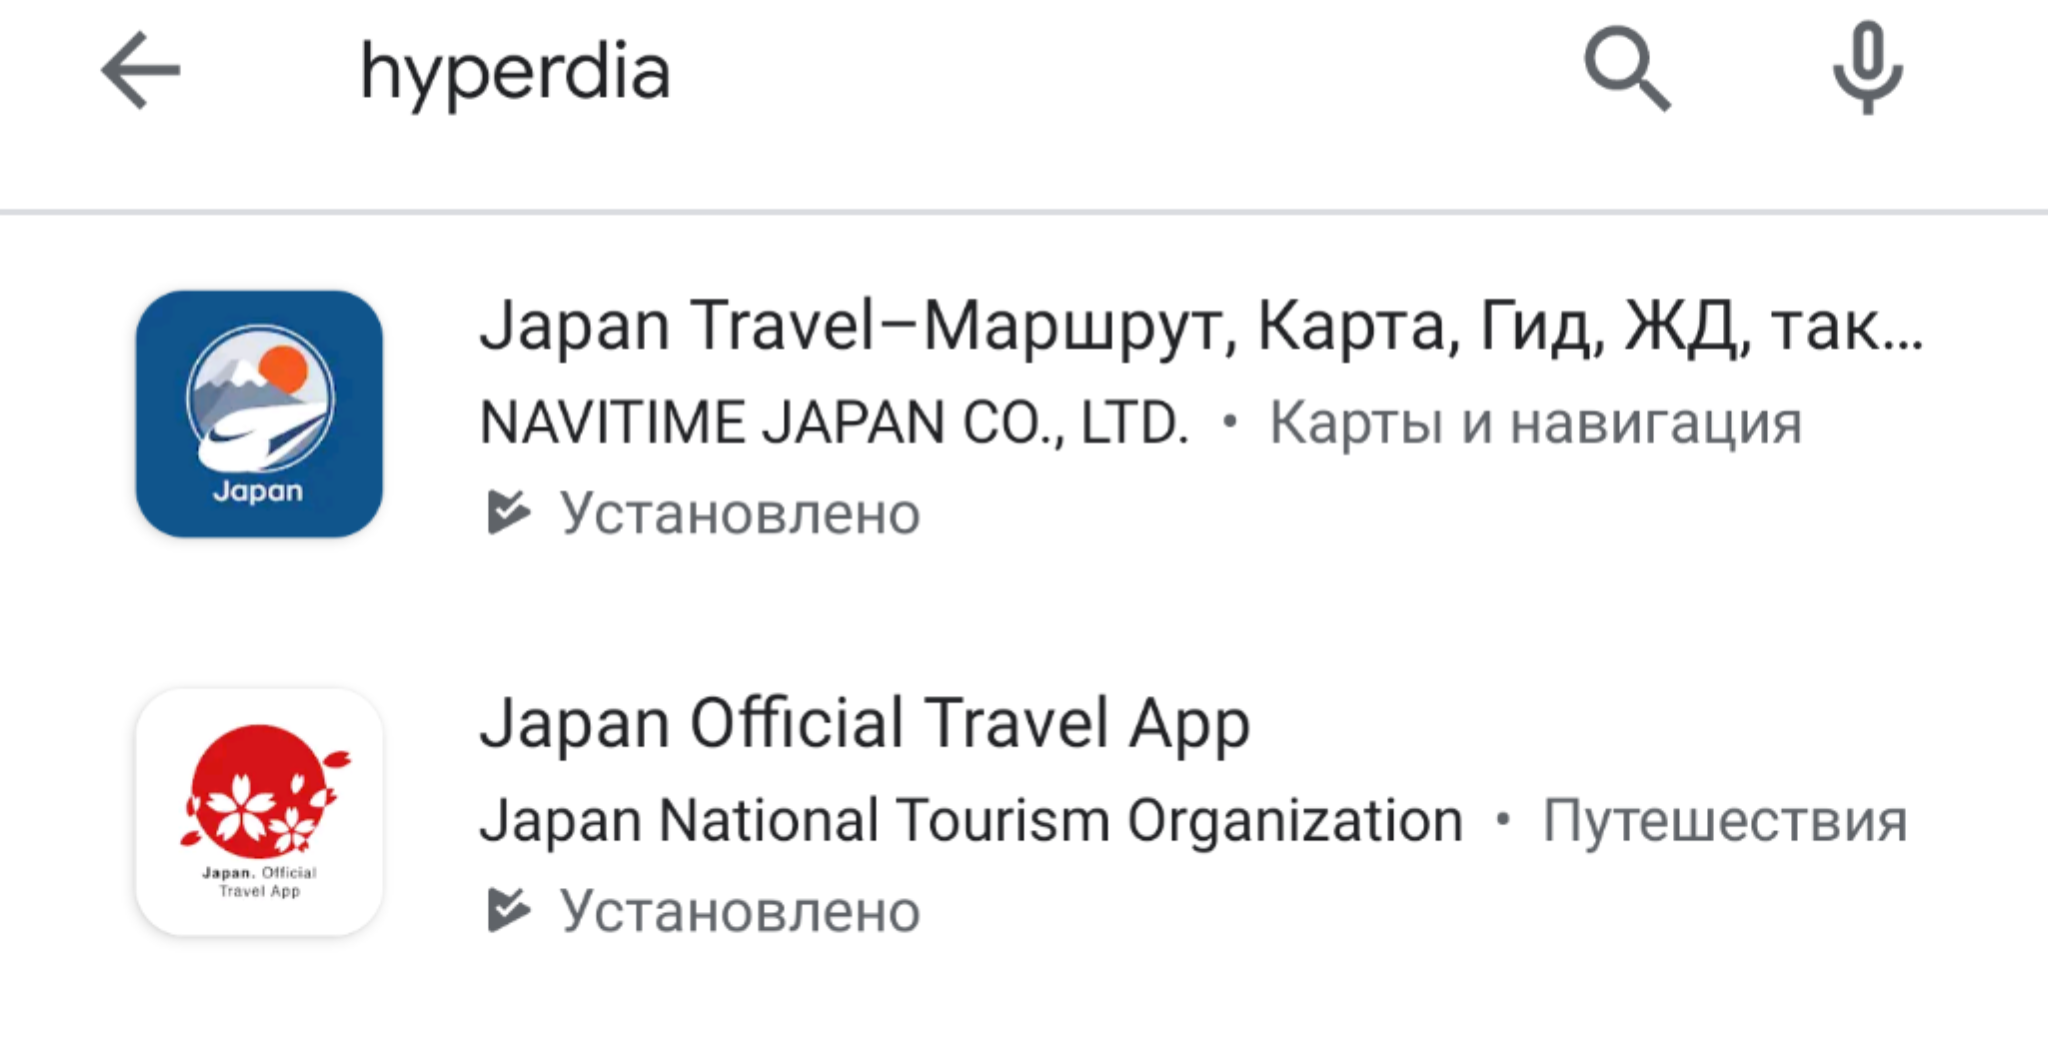Open the Japan Travel–Маршрут, Карта, Гид title
The image size is (2048, 1050).
[1200, 327]
